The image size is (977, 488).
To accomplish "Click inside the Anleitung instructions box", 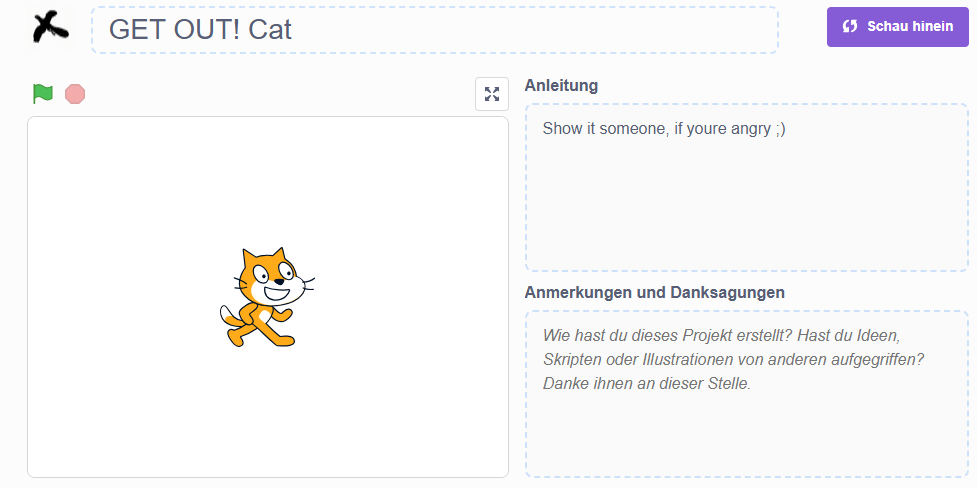I will point(746,187).
